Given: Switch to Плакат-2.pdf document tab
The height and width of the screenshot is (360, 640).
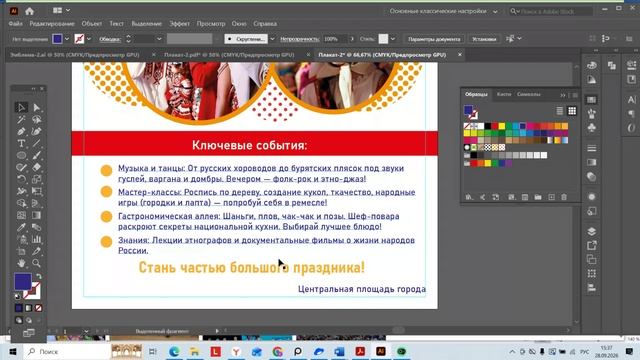Looking at the screenshot, I should pyautogui.click(x=229, y=54).
